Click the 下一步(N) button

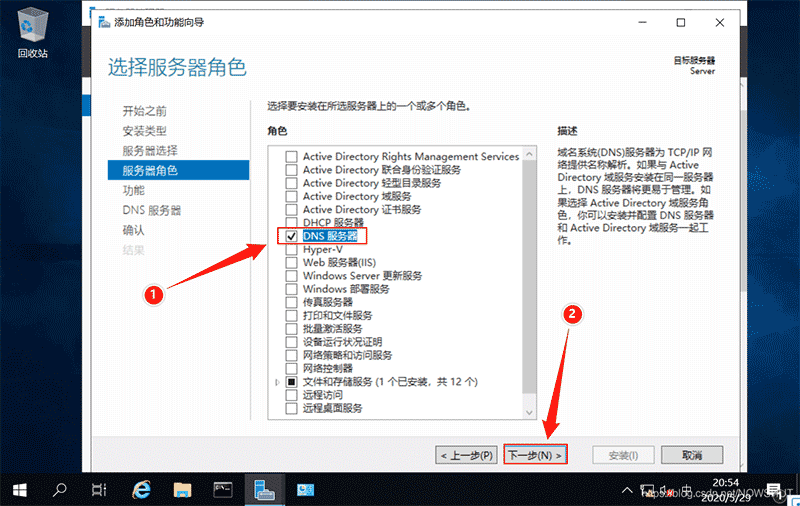click(x=535, y=455)
